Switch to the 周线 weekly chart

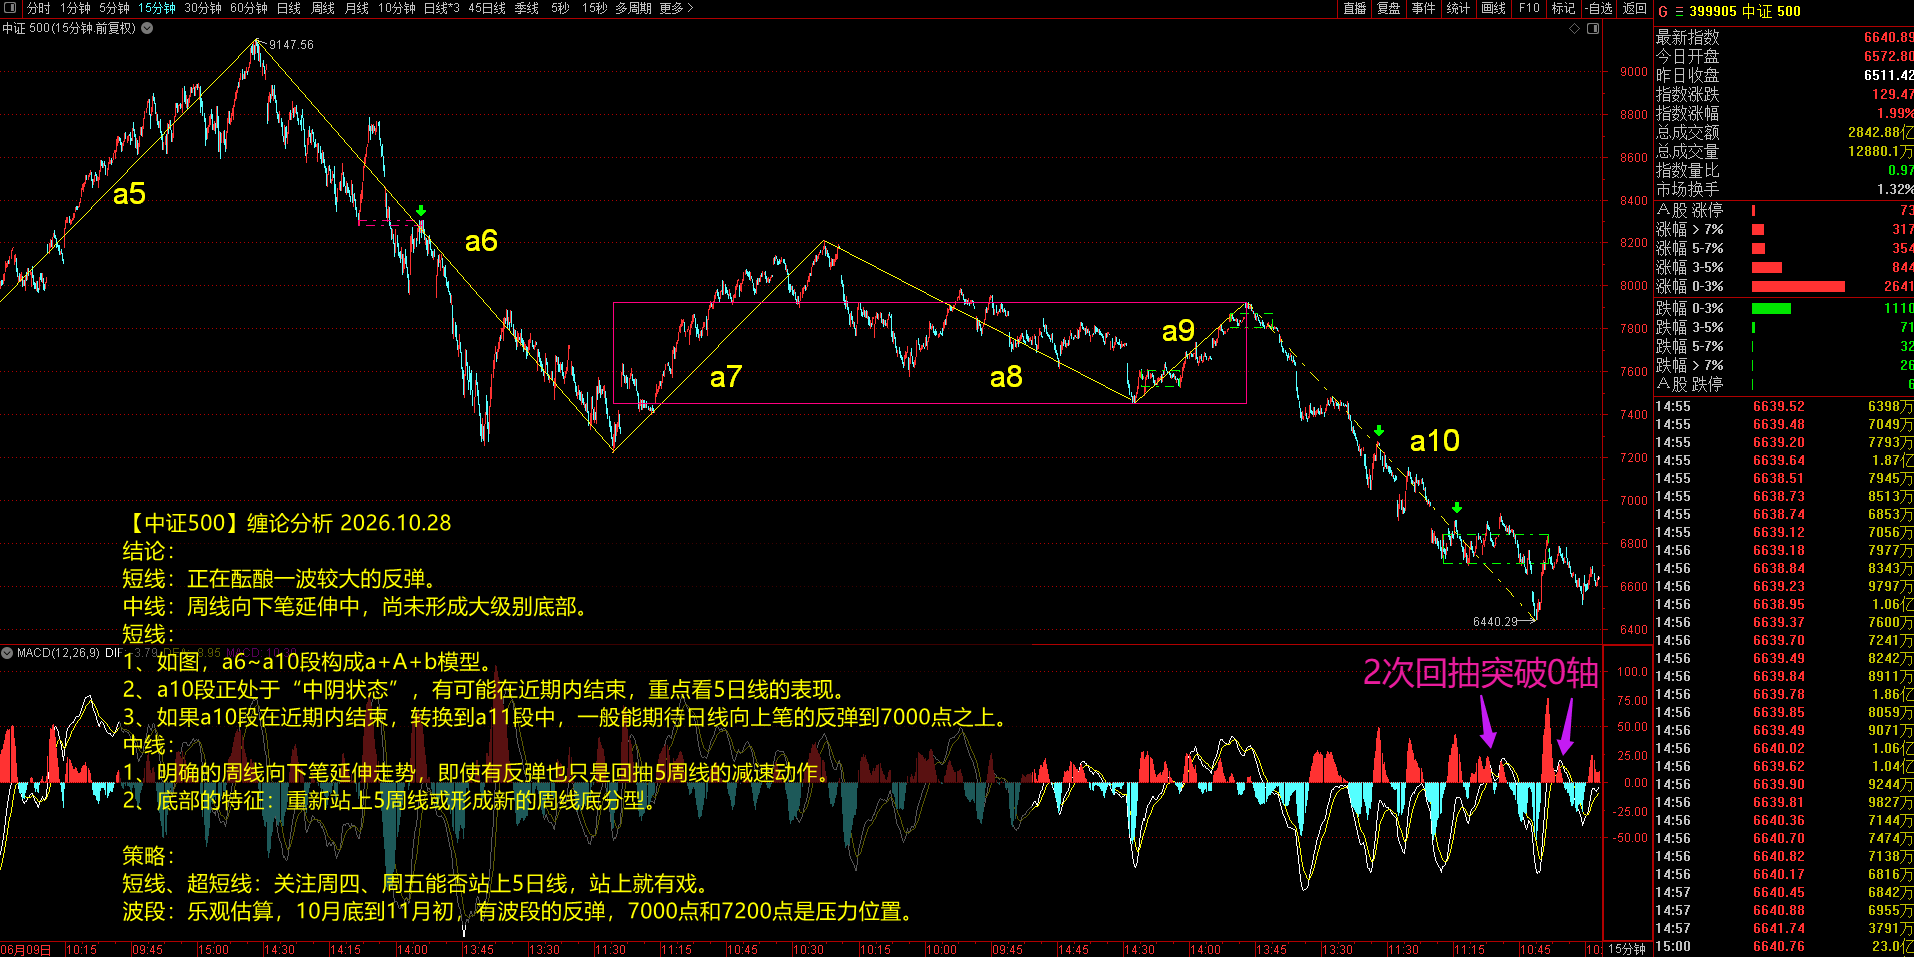[x=323, y=8]
